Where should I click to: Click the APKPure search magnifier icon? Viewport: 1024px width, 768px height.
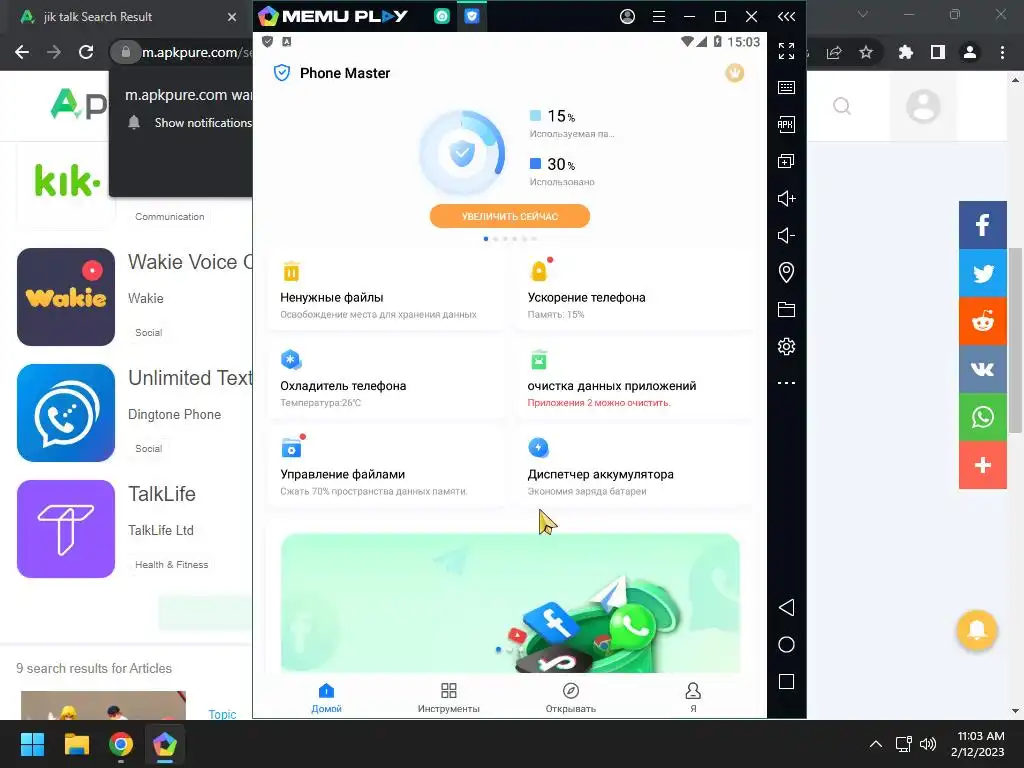[x=842, y=106]
